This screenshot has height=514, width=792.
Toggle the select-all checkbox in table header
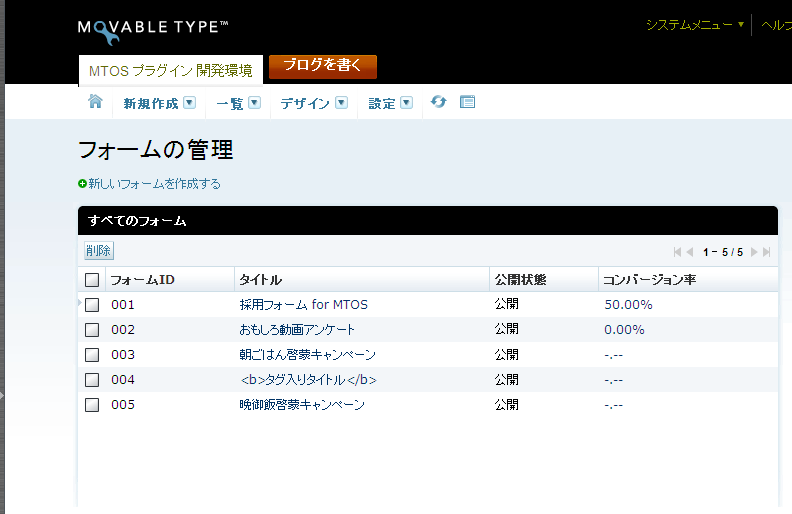click(x=92, y=280)
